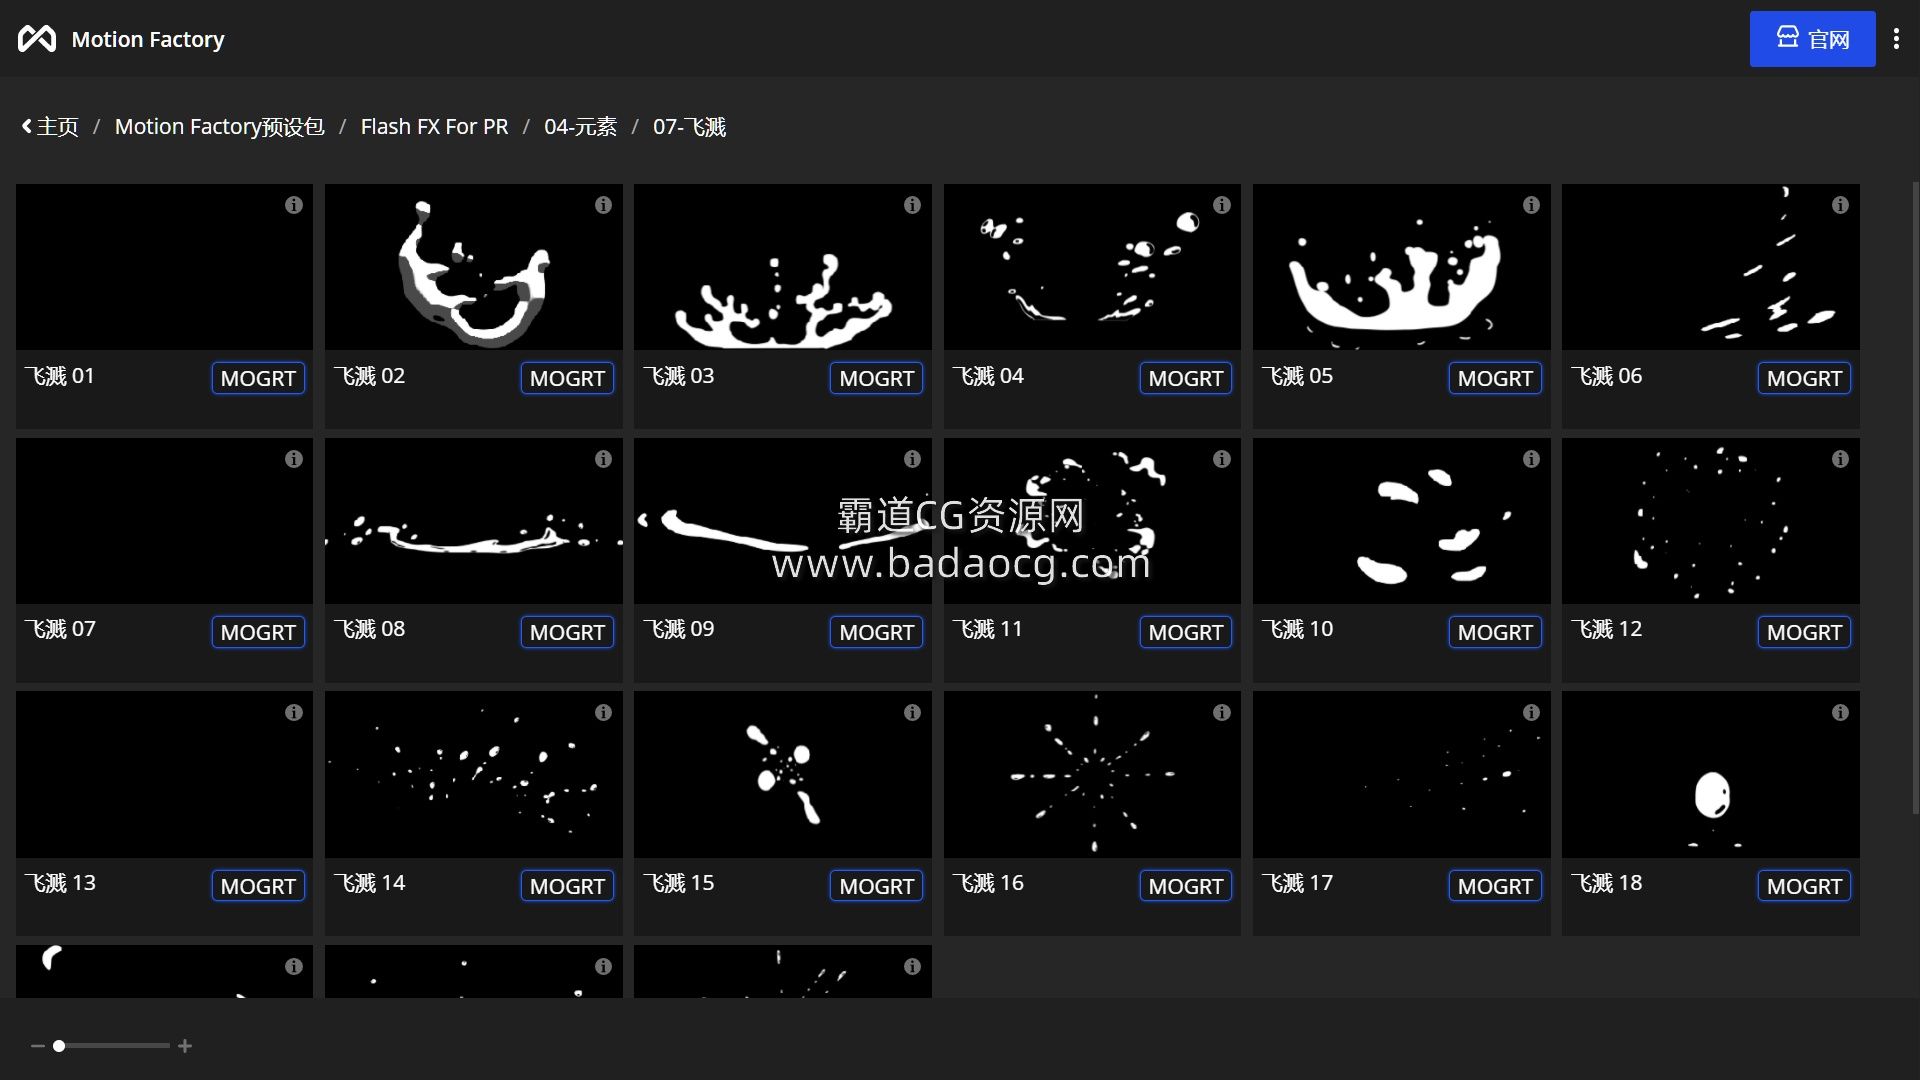Select the 飞溅 14 thumbnail
The width and height of the screenshot is (1920, 1080).
pyautogui.click(x=474, y=775)
